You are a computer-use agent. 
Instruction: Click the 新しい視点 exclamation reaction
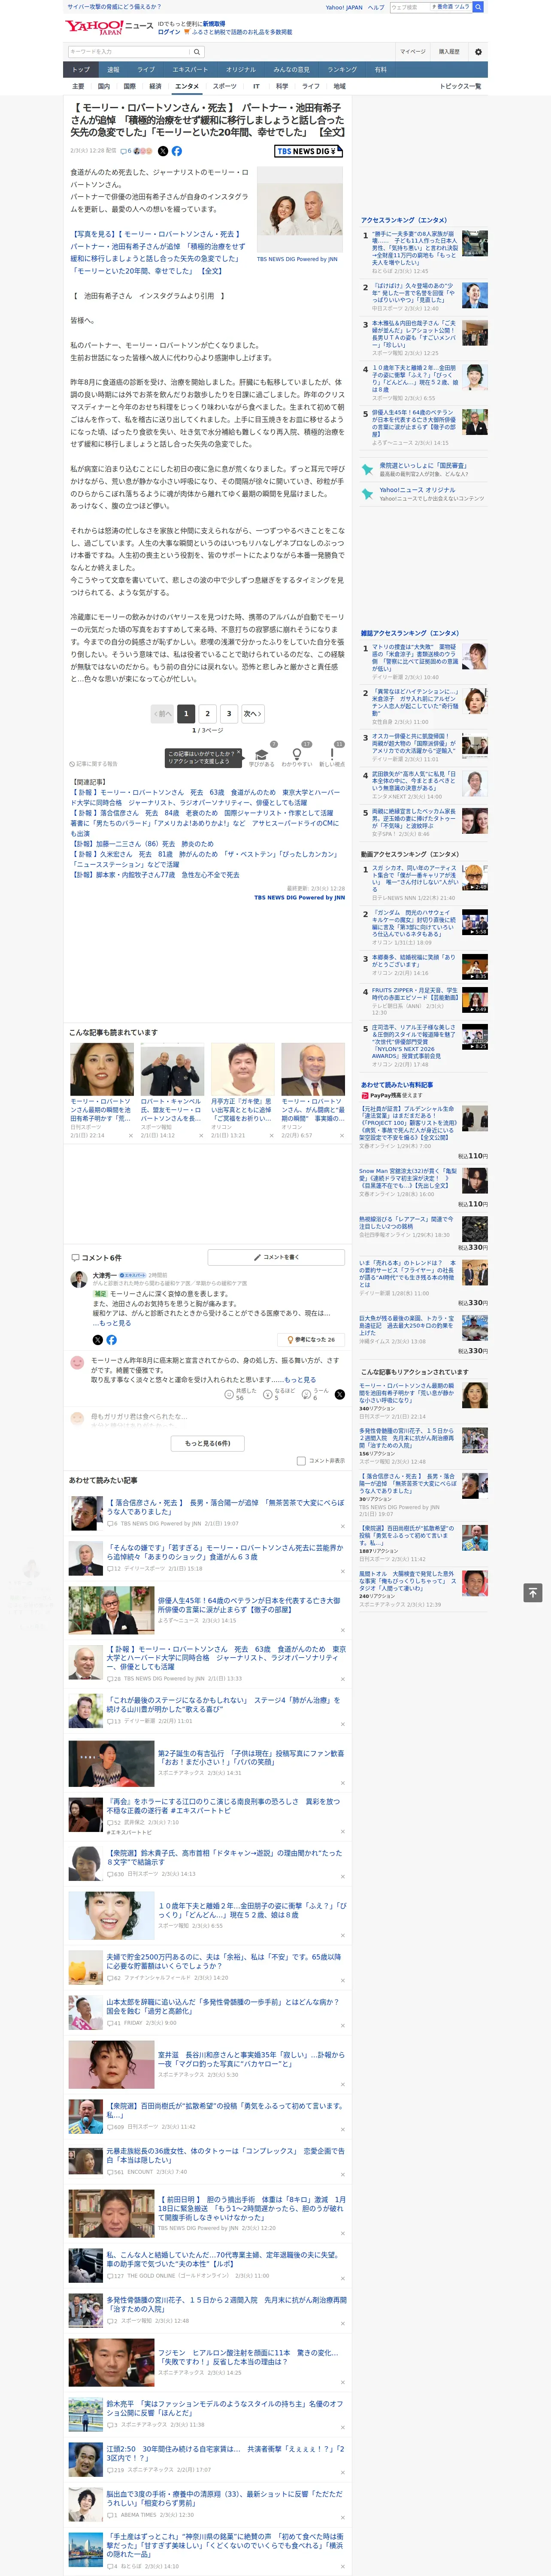pos(332,755)
